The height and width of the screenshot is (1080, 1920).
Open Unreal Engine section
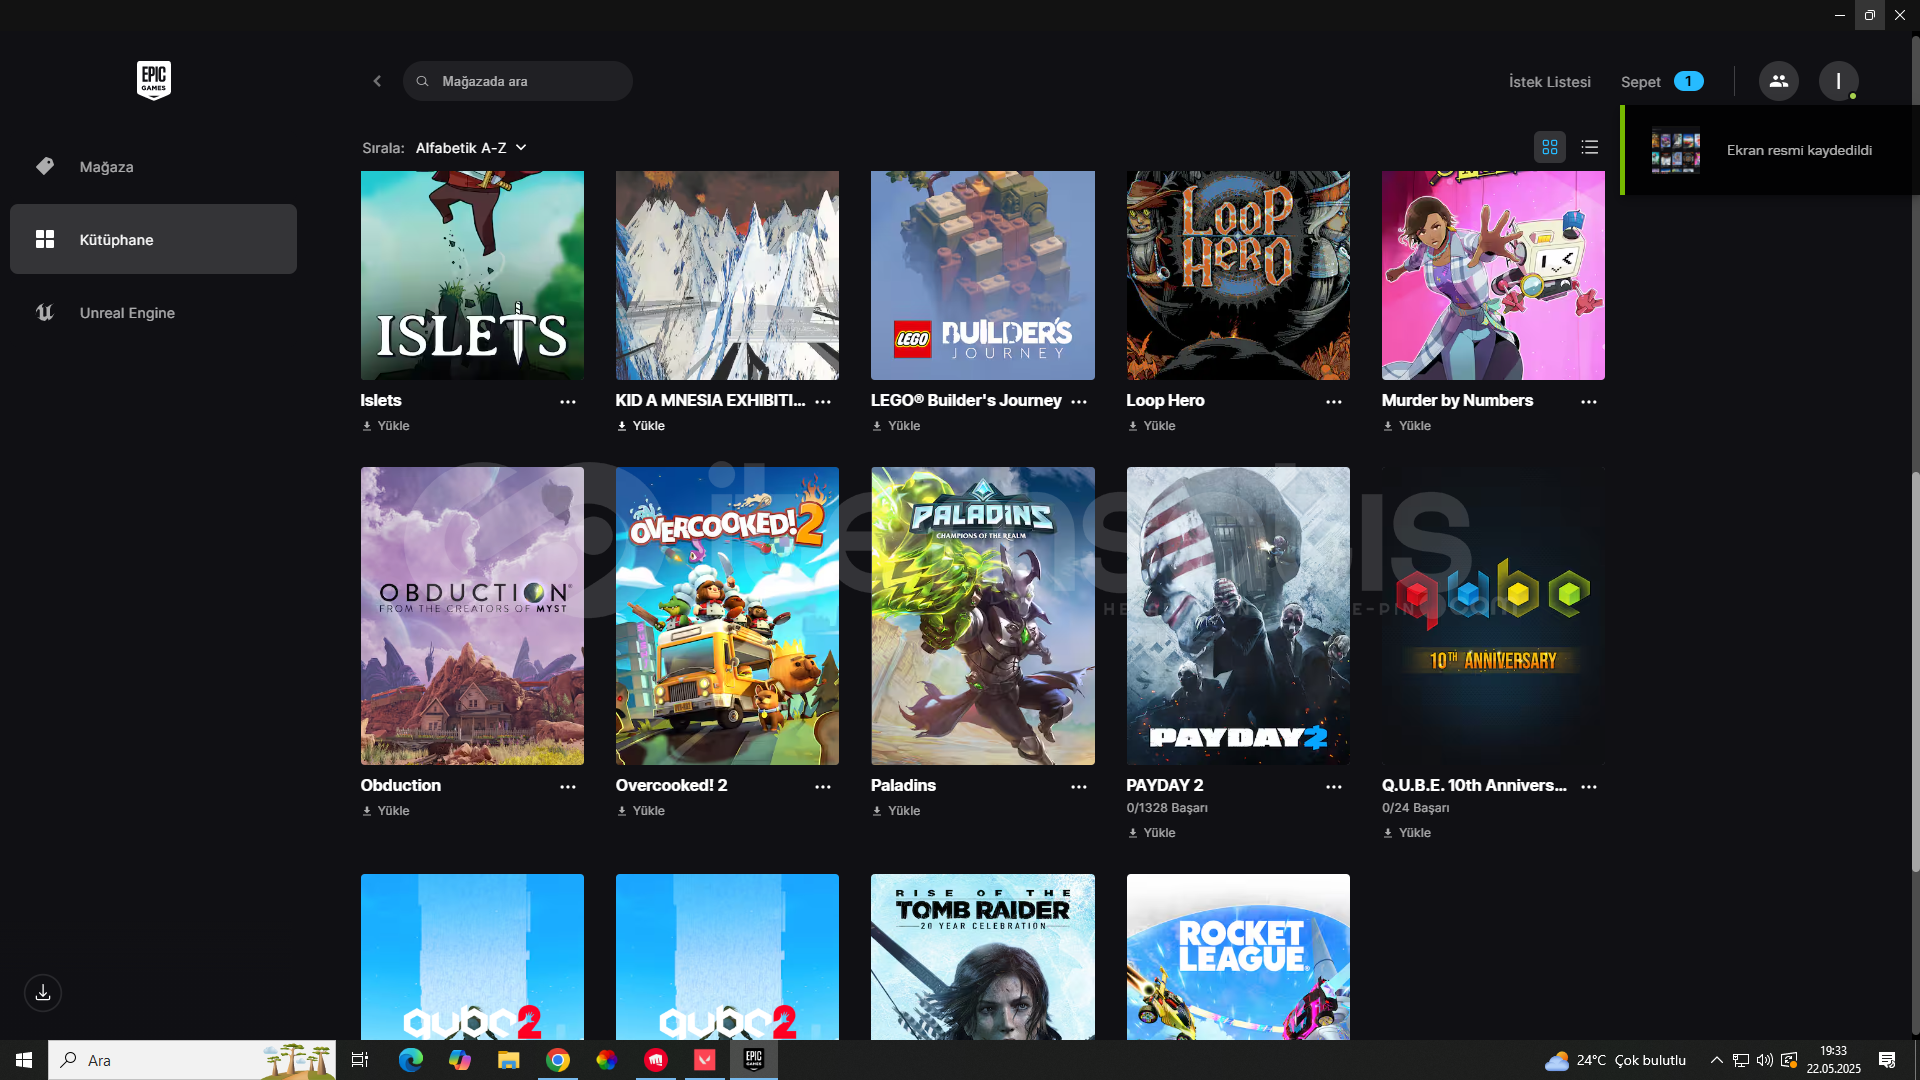[x=153, y=312]
